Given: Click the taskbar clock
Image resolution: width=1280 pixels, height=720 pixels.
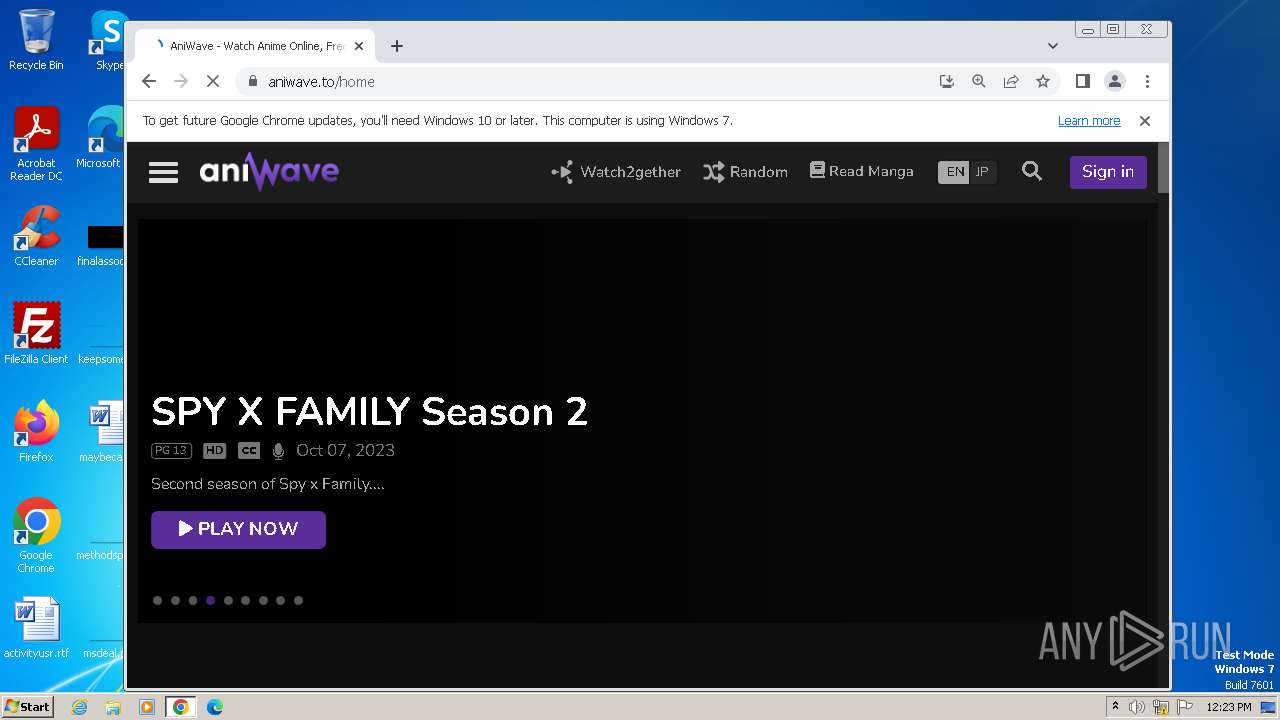Looking at the screenshot, I should pos(1229,707).
